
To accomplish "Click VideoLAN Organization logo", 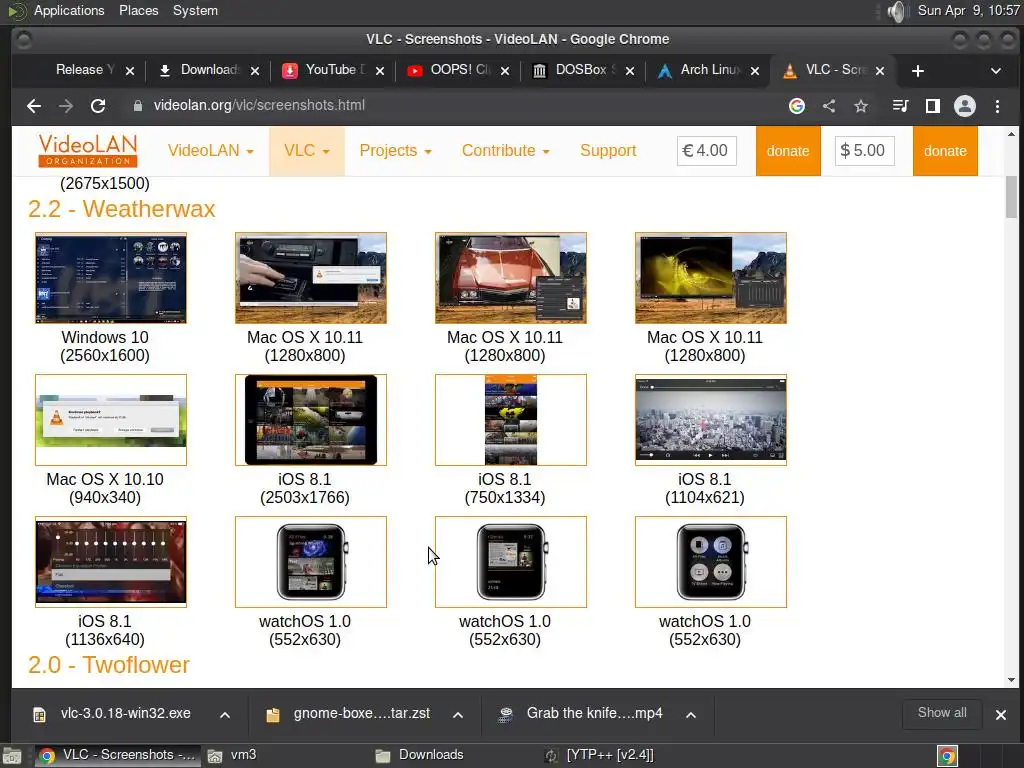I will [x=88, y=151].
